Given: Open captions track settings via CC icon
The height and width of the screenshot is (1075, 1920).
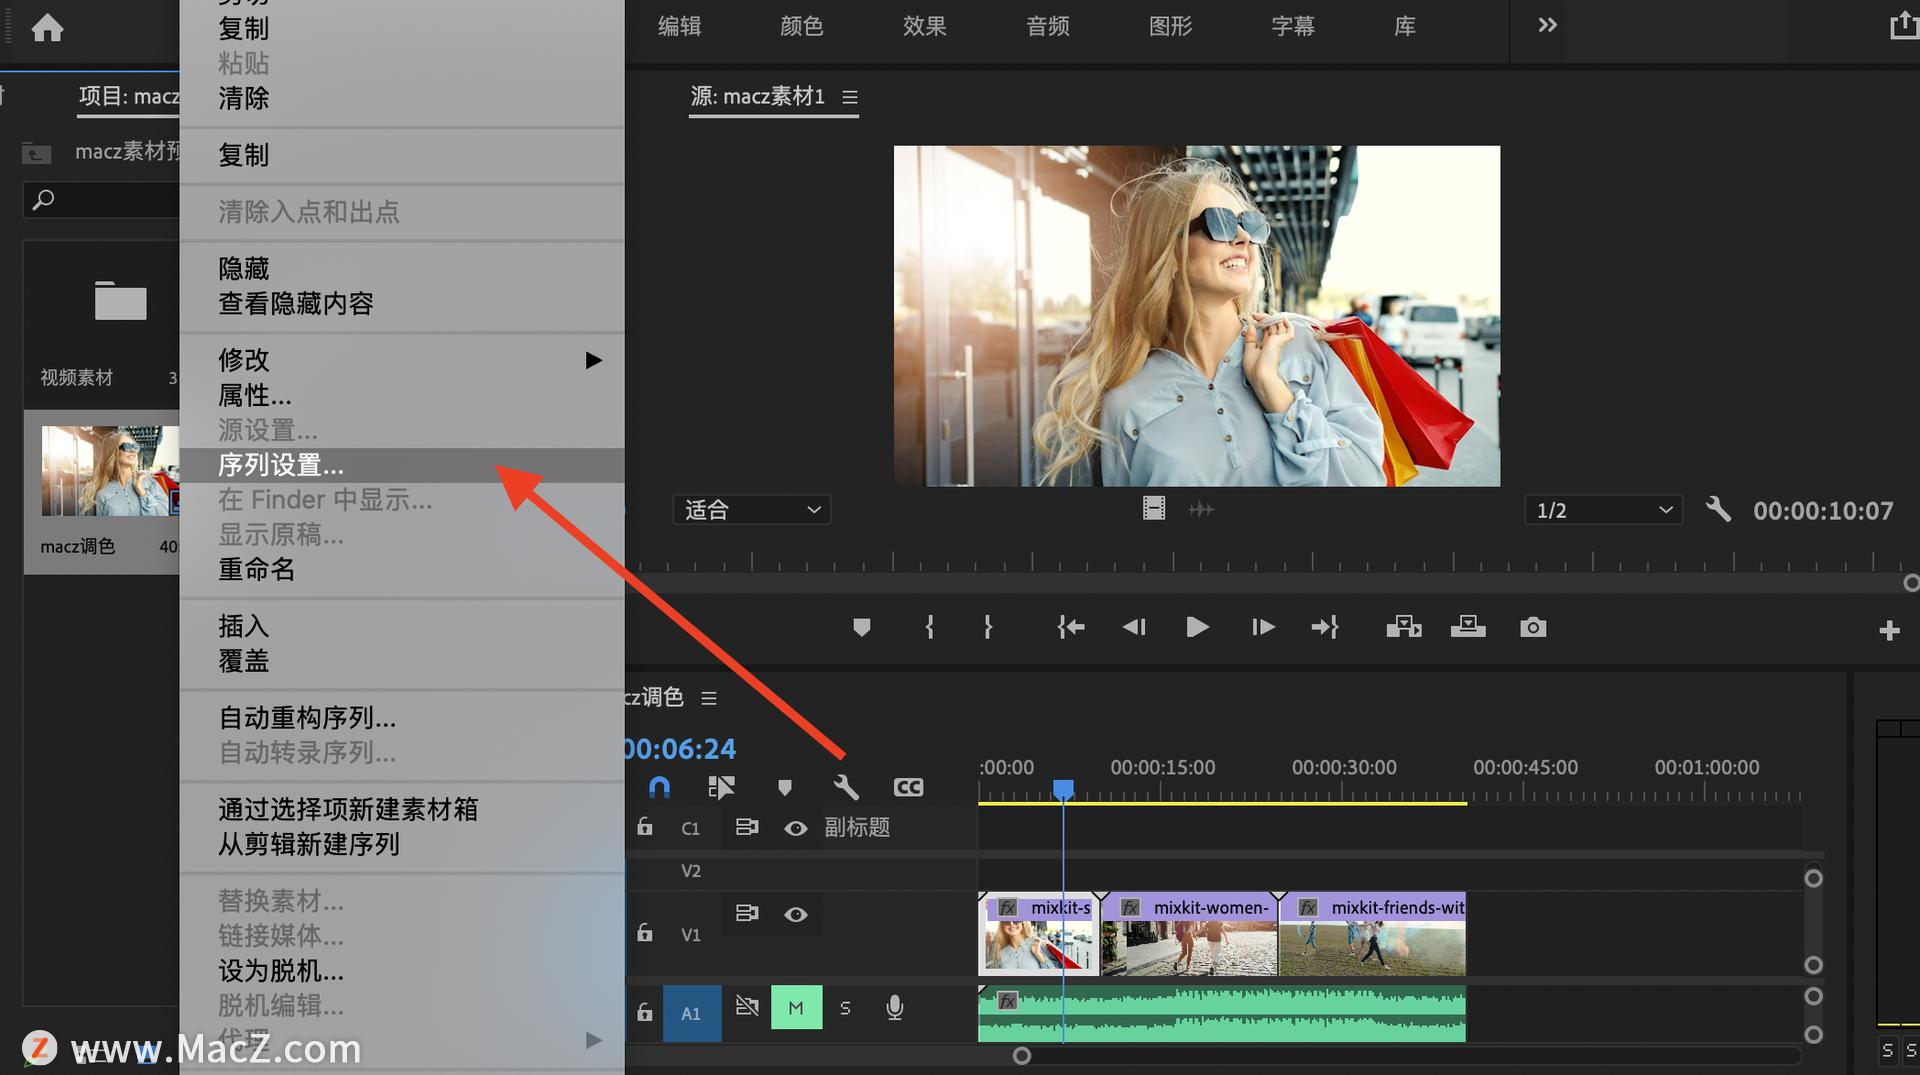Looking at the screenshot, I should coord(908,787).
